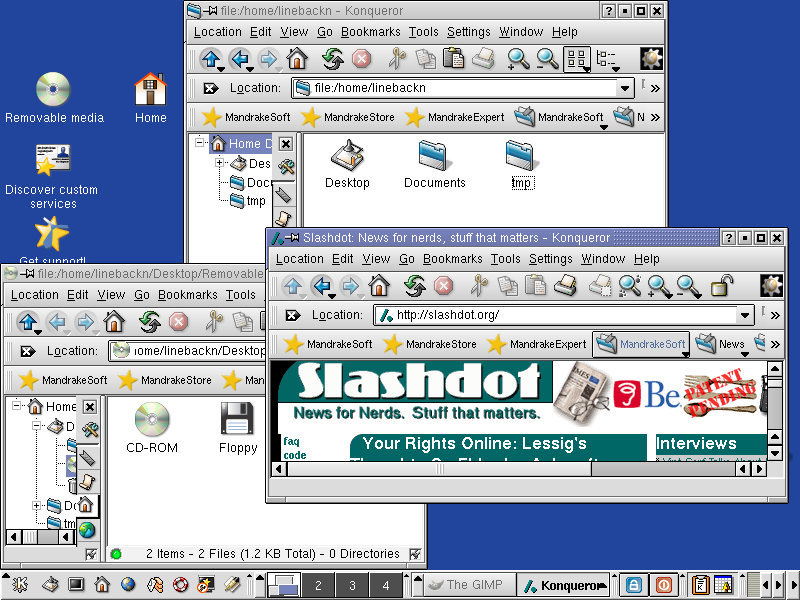Toggle the checkbox right of '0 Directories' status
The image size is (800, 600).
415,554
